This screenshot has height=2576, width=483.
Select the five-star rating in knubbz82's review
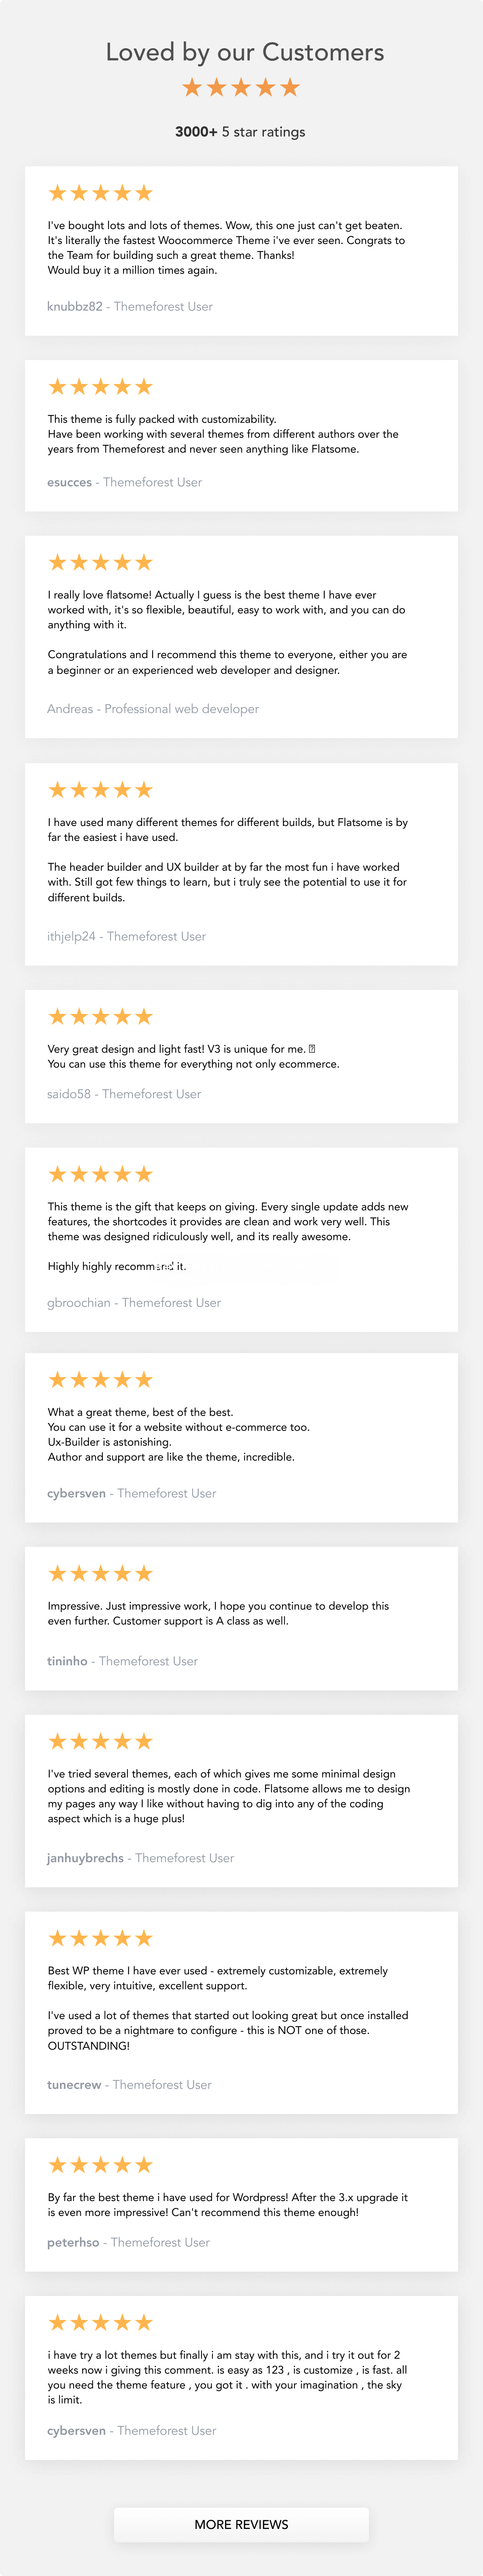point(99,193)
